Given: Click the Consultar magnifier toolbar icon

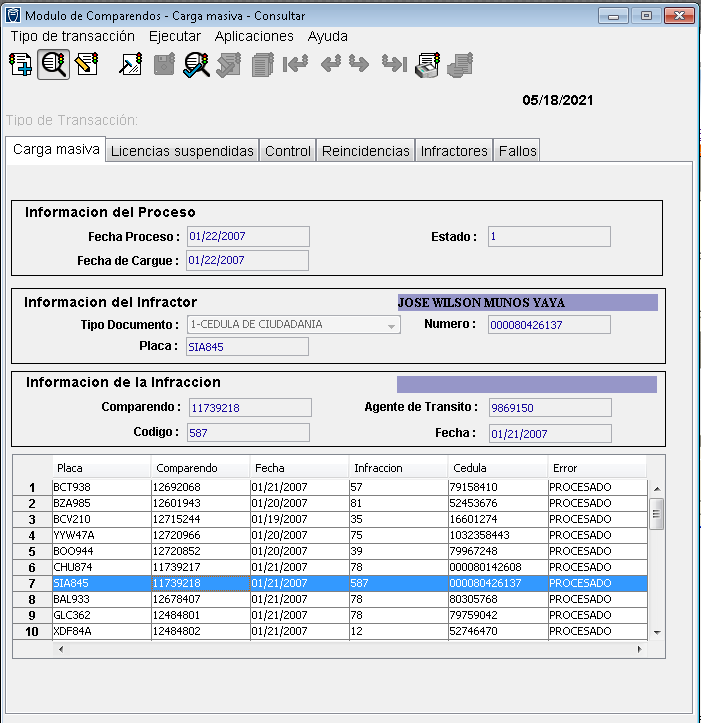Looking at the screenshot, I should click(x=53, y=66).
